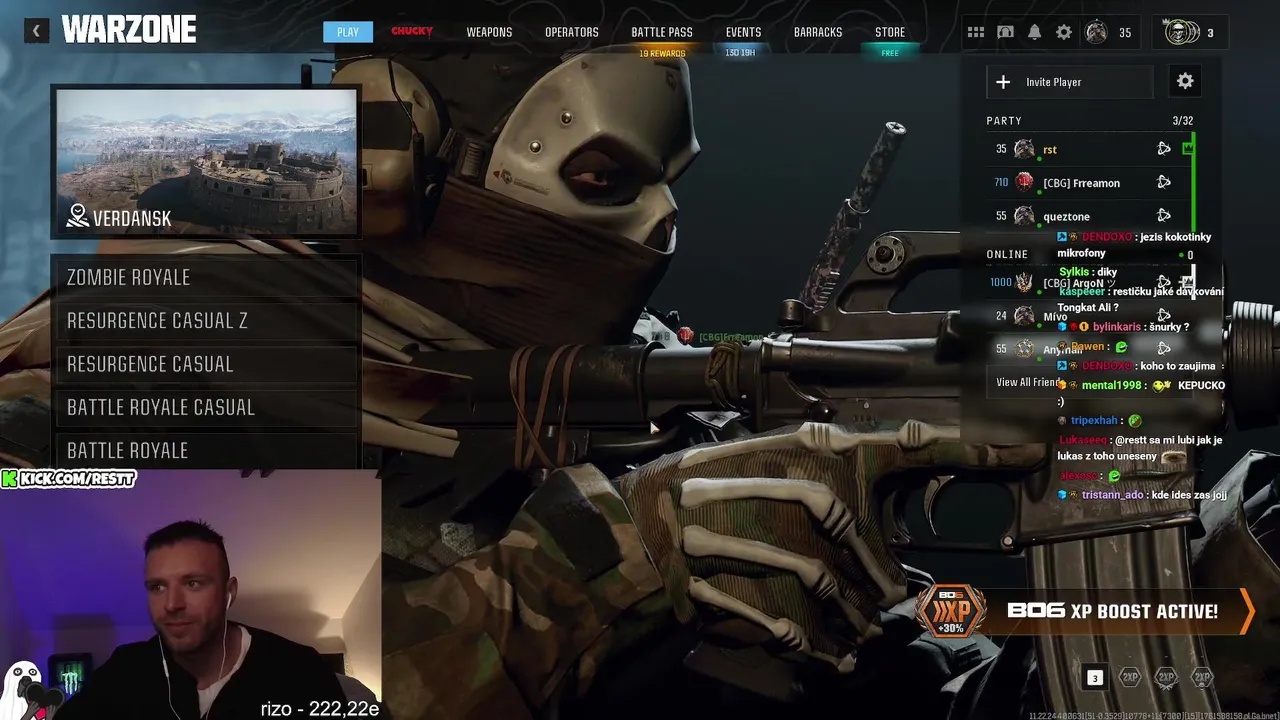Click ONLINE section header
The height and width of the screenshot is (720, 1280).
pos(1007,254)
